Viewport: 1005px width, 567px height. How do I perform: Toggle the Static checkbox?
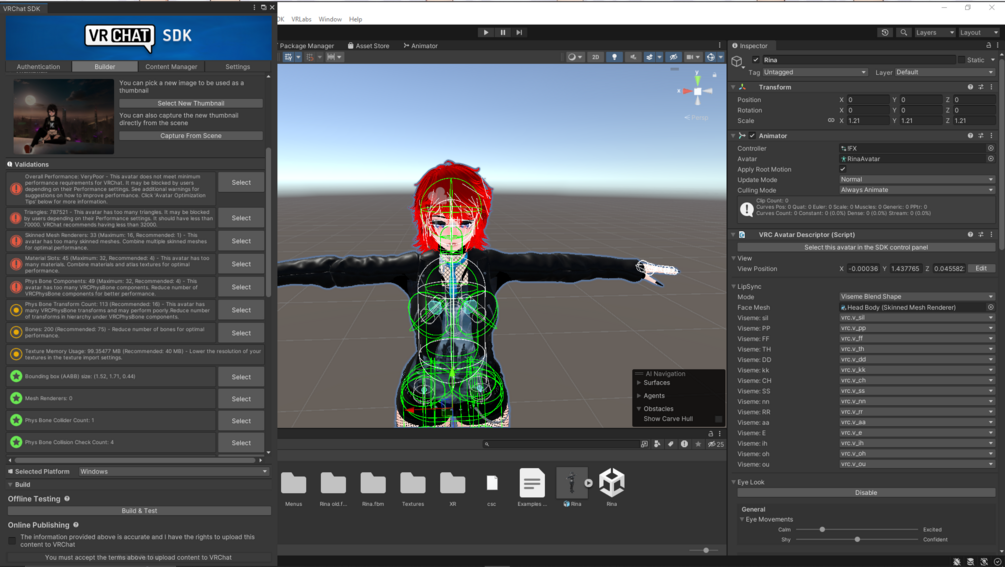coord(961,60)
